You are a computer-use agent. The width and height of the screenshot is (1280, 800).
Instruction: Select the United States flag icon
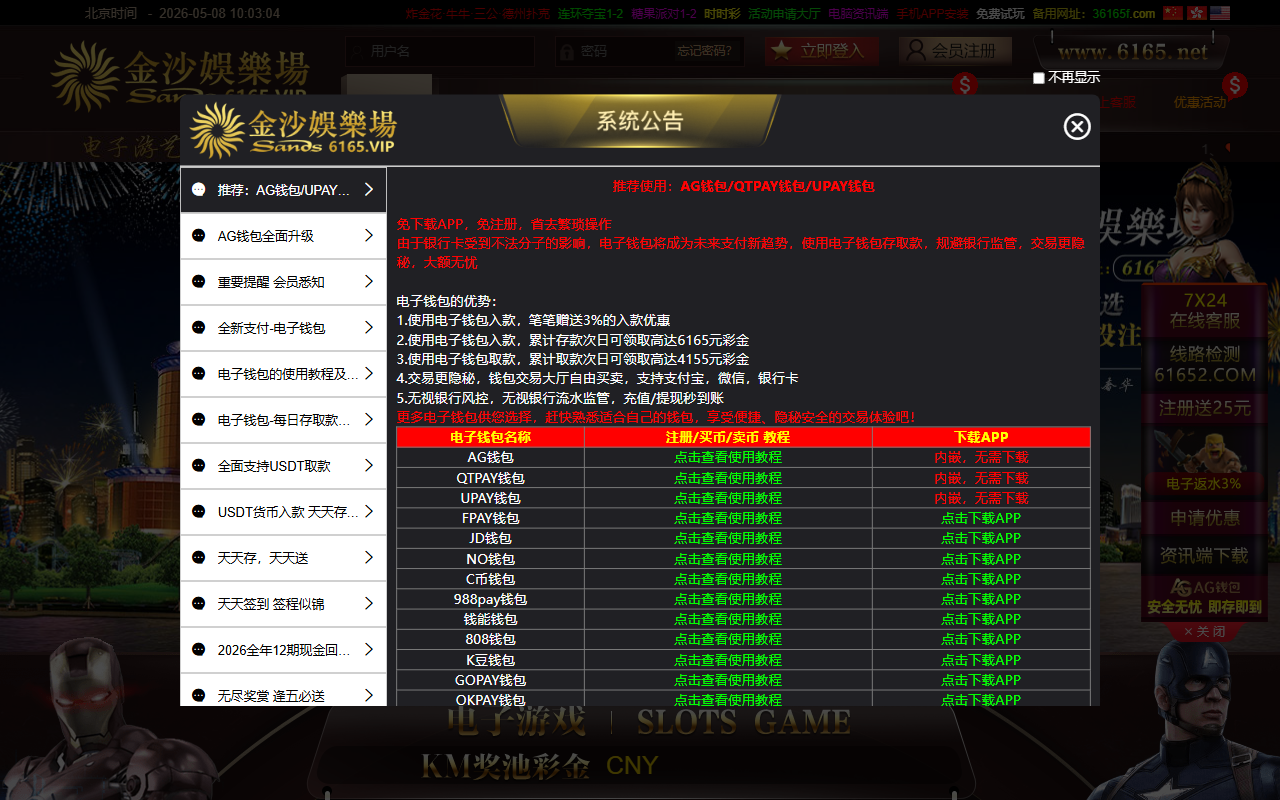1220,13
